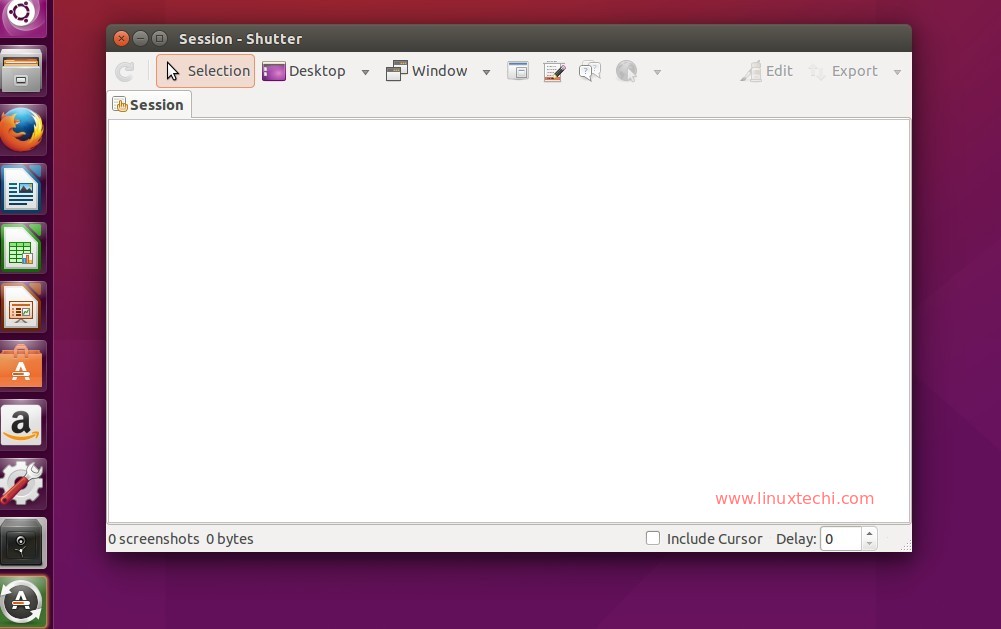Open the Window capture dropdown arrow

tap(486, 71)
